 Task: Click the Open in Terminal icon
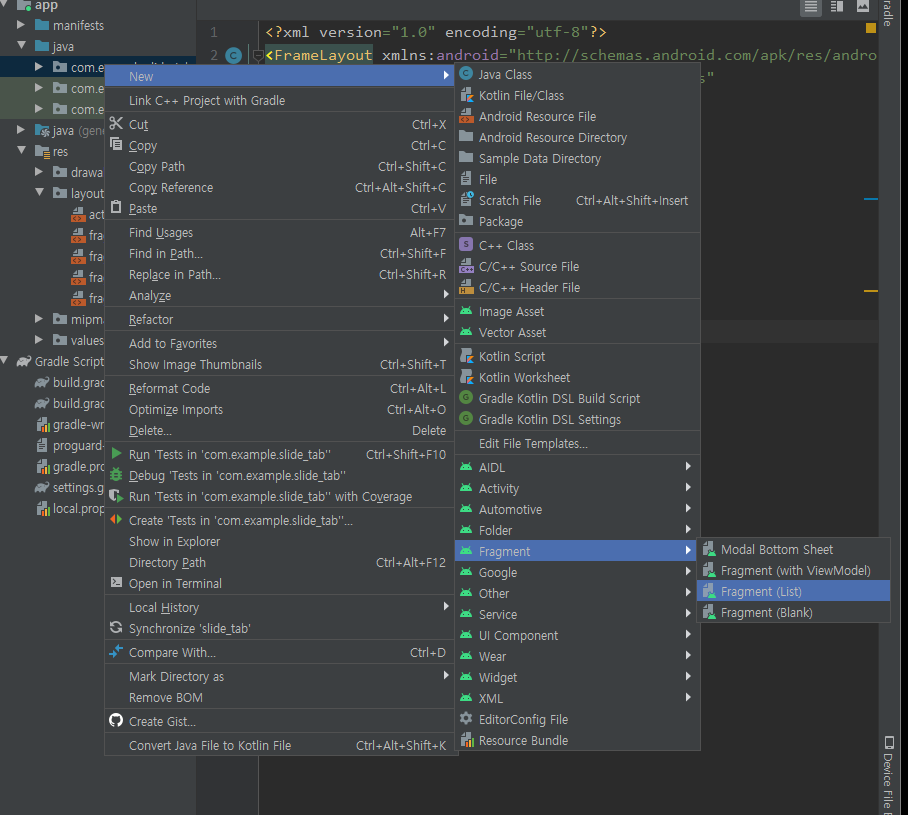[x=116, y=583]
